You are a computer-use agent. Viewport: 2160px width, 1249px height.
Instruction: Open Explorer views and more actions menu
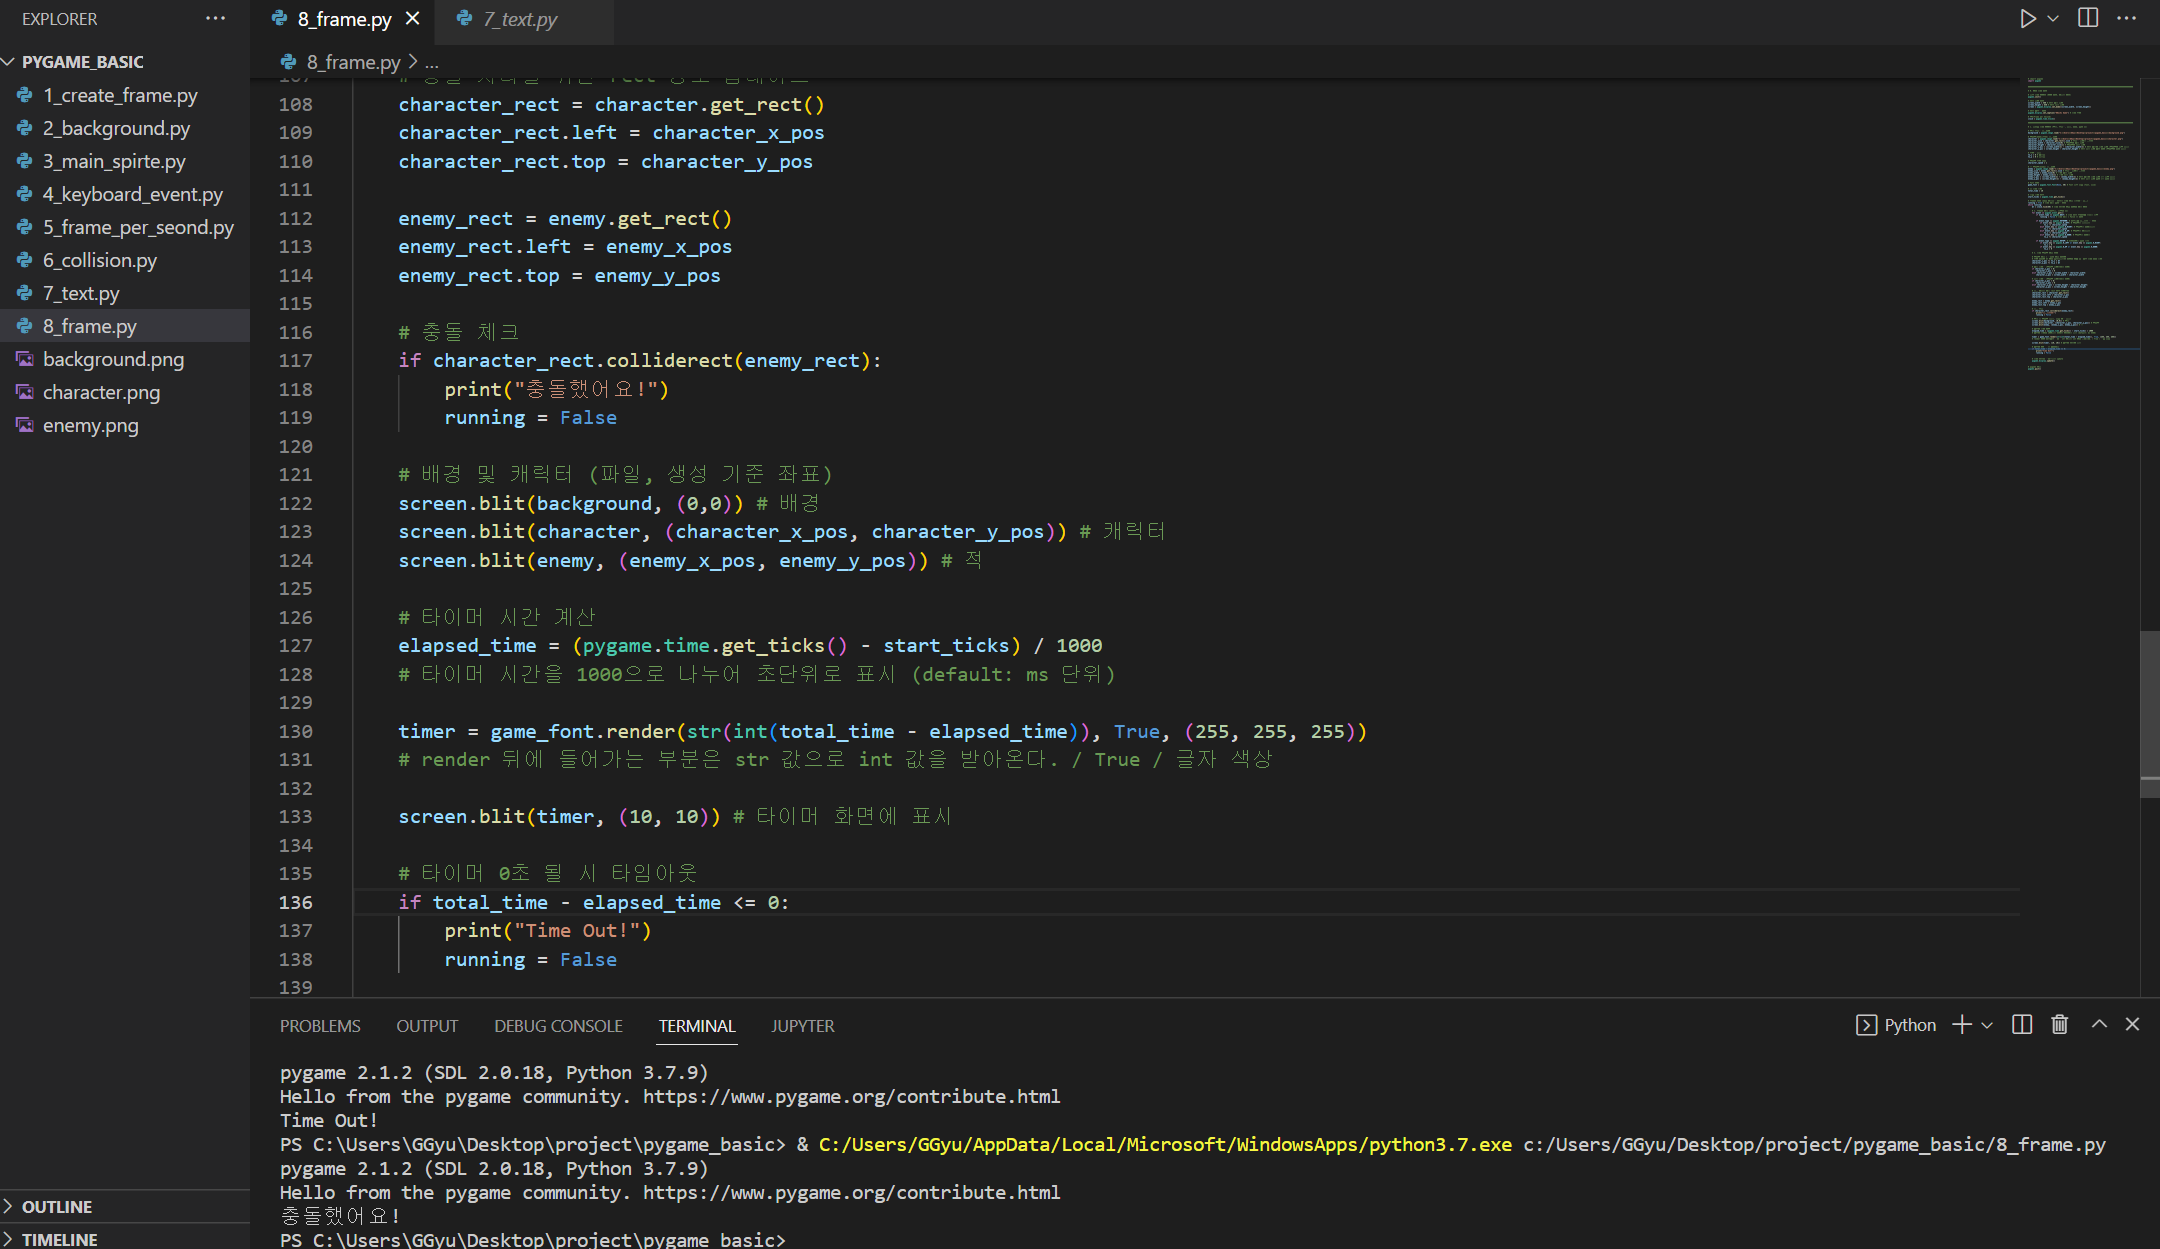(x=215, y=19)
